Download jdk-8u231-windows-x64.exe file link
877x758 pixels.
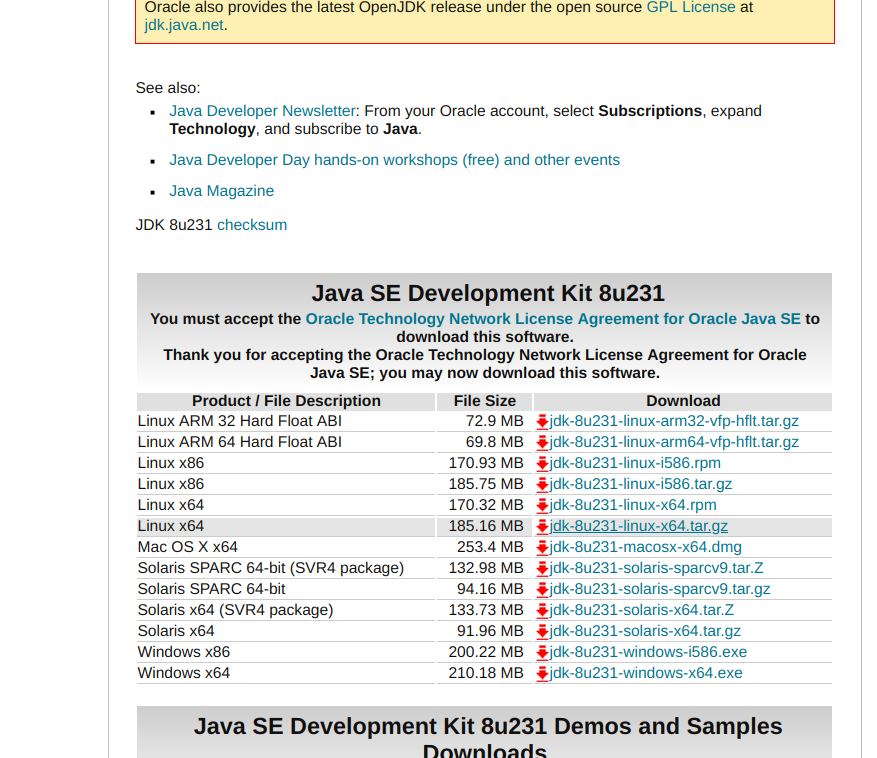tap(646, 673)
